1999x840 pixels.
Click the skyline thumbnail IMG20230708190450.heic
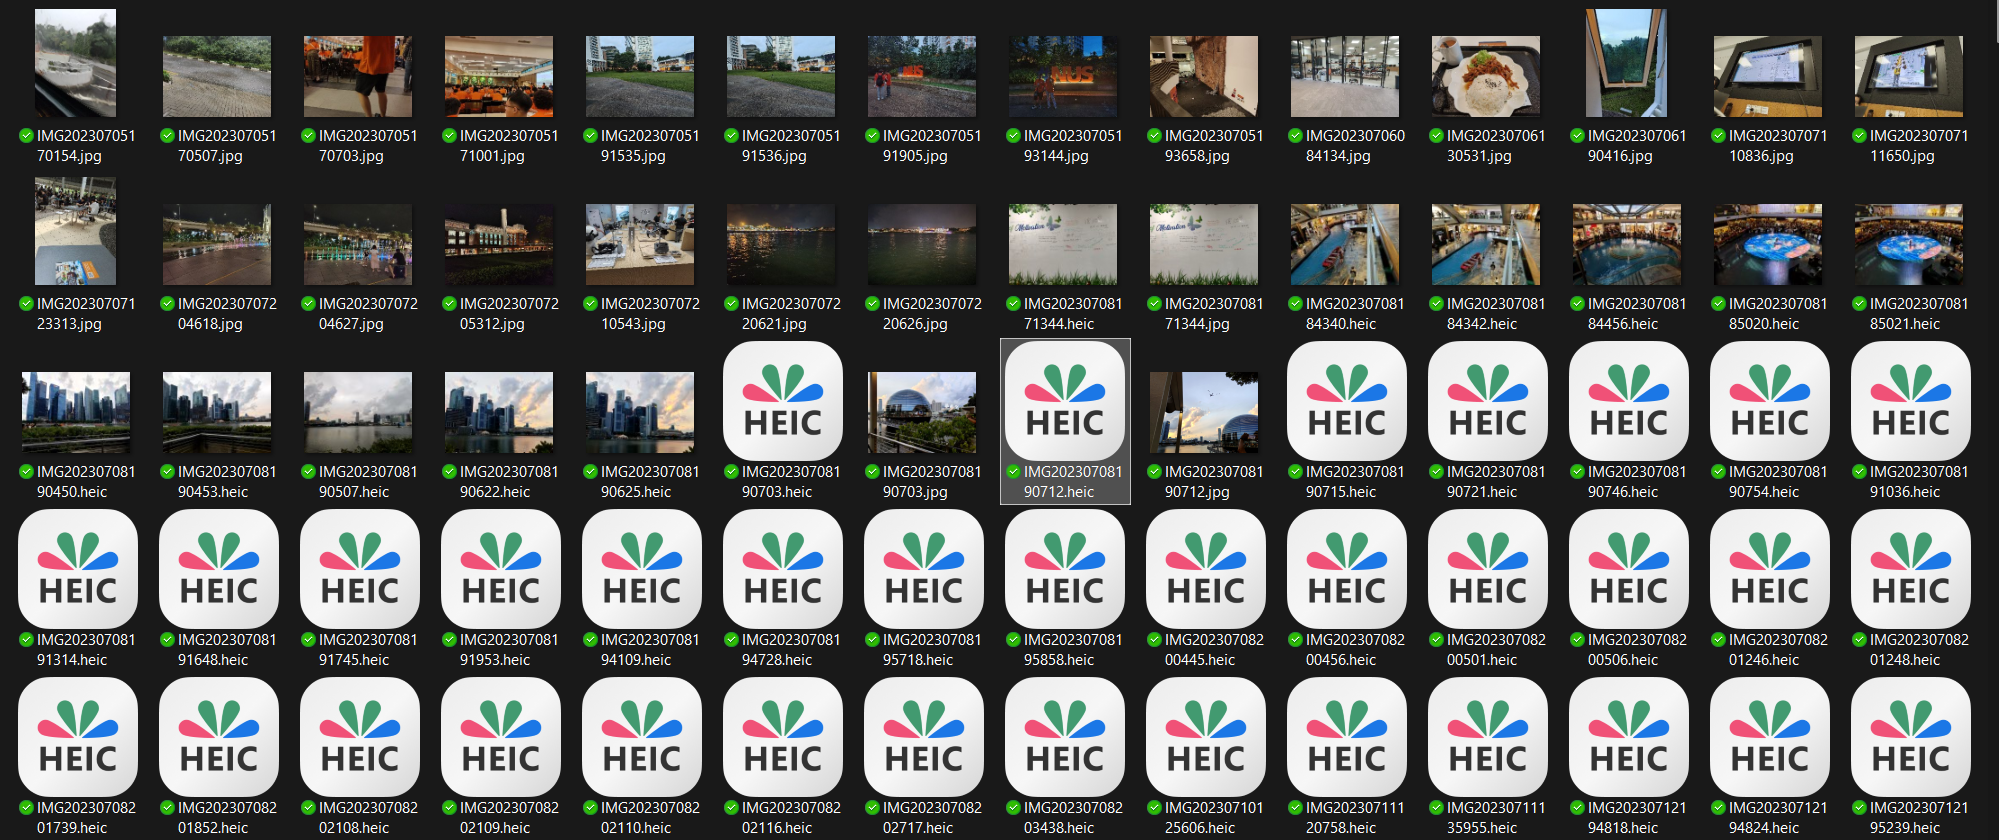pyautogui.click(x=76, y=412)
